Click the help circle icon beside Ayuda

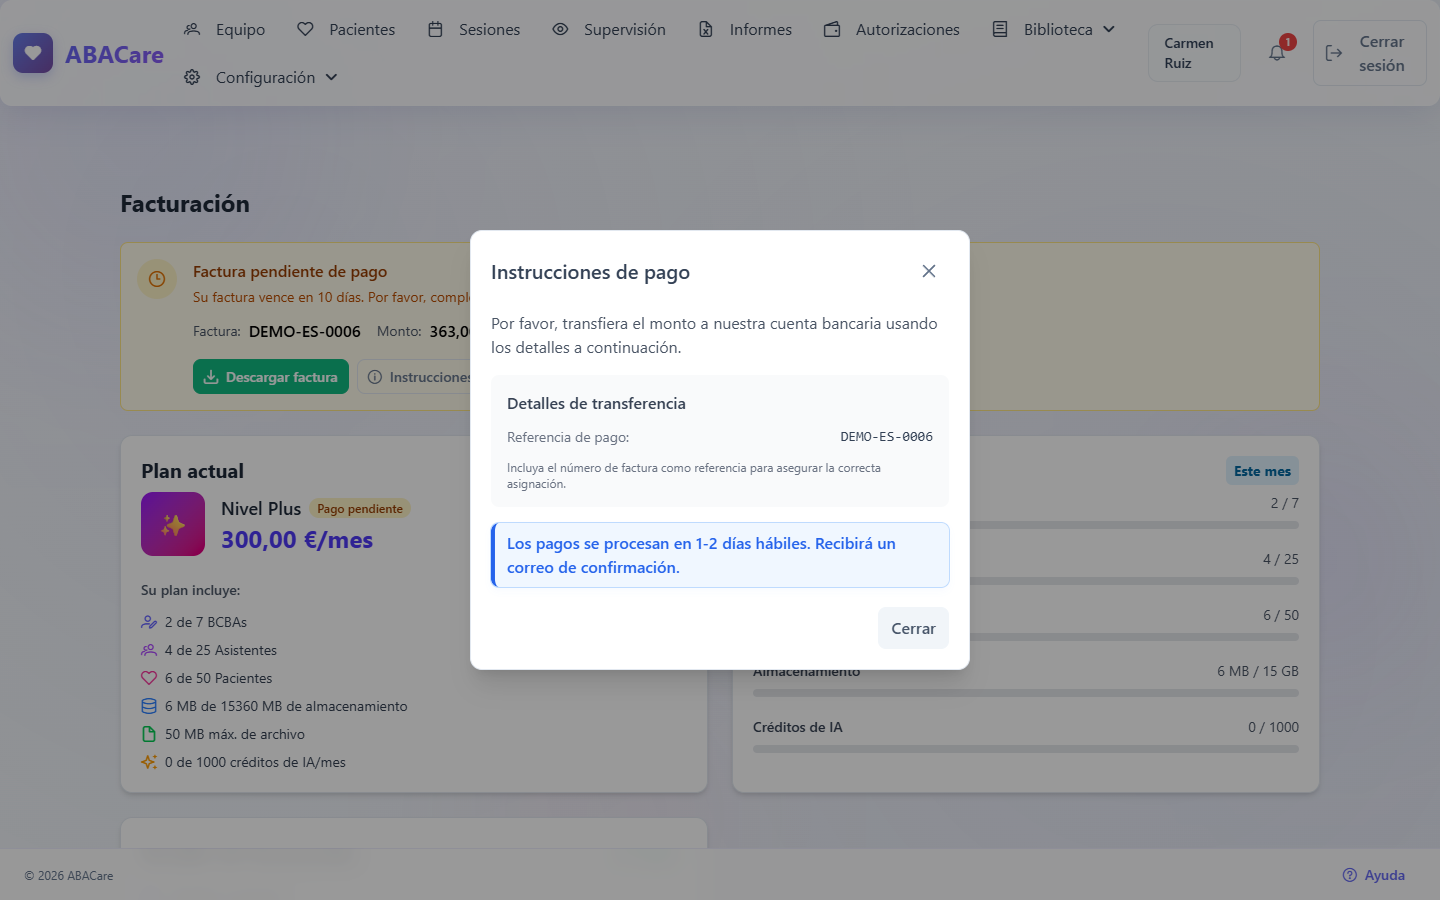click(x=1350, y=875)
